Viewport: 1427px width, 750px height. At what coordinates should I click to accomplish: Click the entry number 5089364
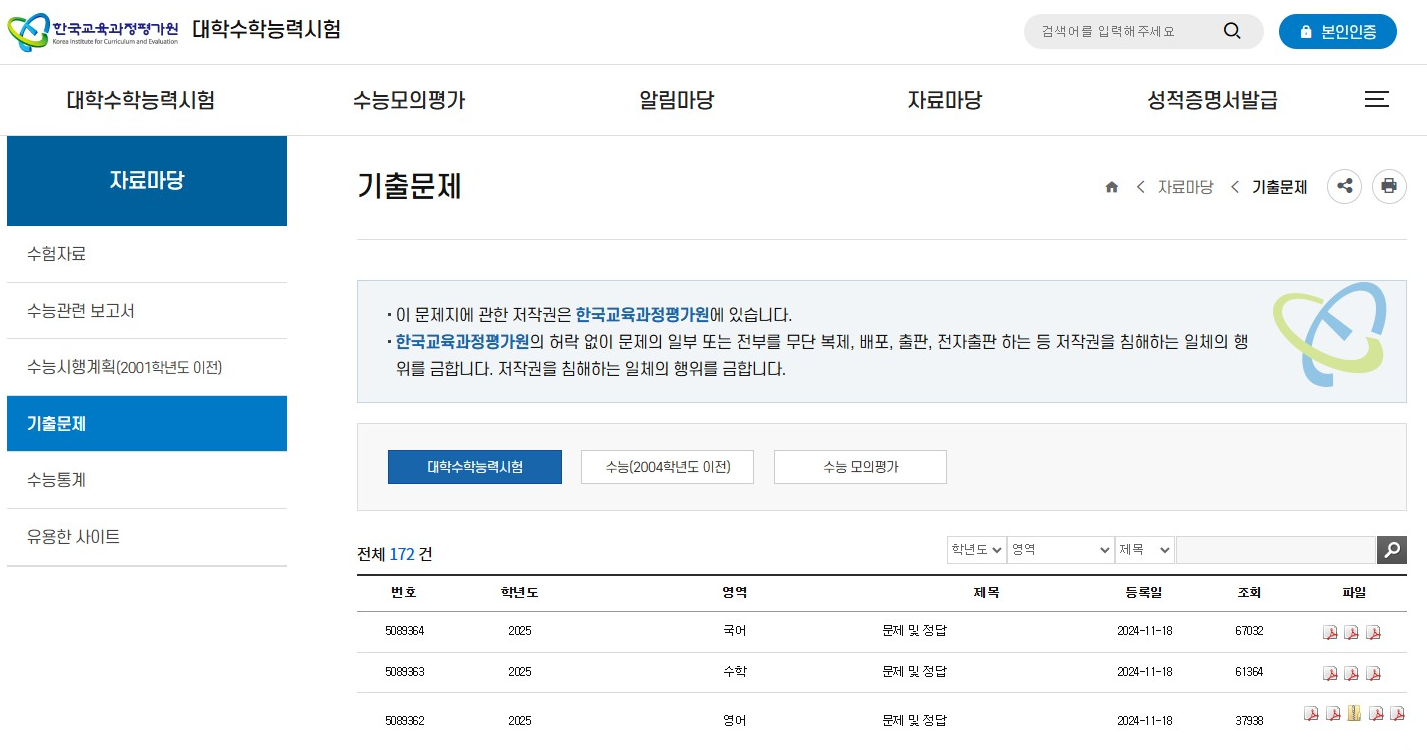pyautogui.click(x=404, y=632)
